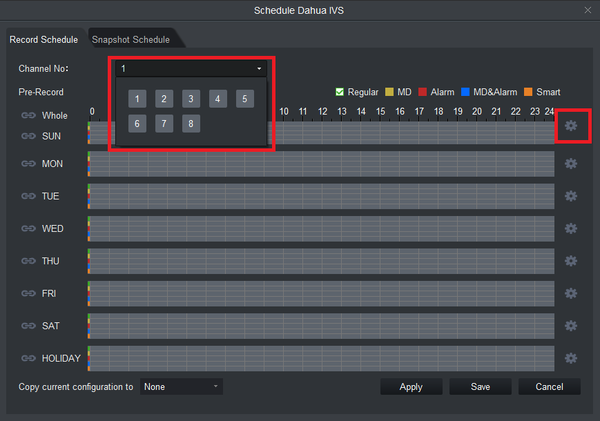Screen dimensions: 600x421
Task: Link the SAT row chain icon
Action: tap(28, 326)
